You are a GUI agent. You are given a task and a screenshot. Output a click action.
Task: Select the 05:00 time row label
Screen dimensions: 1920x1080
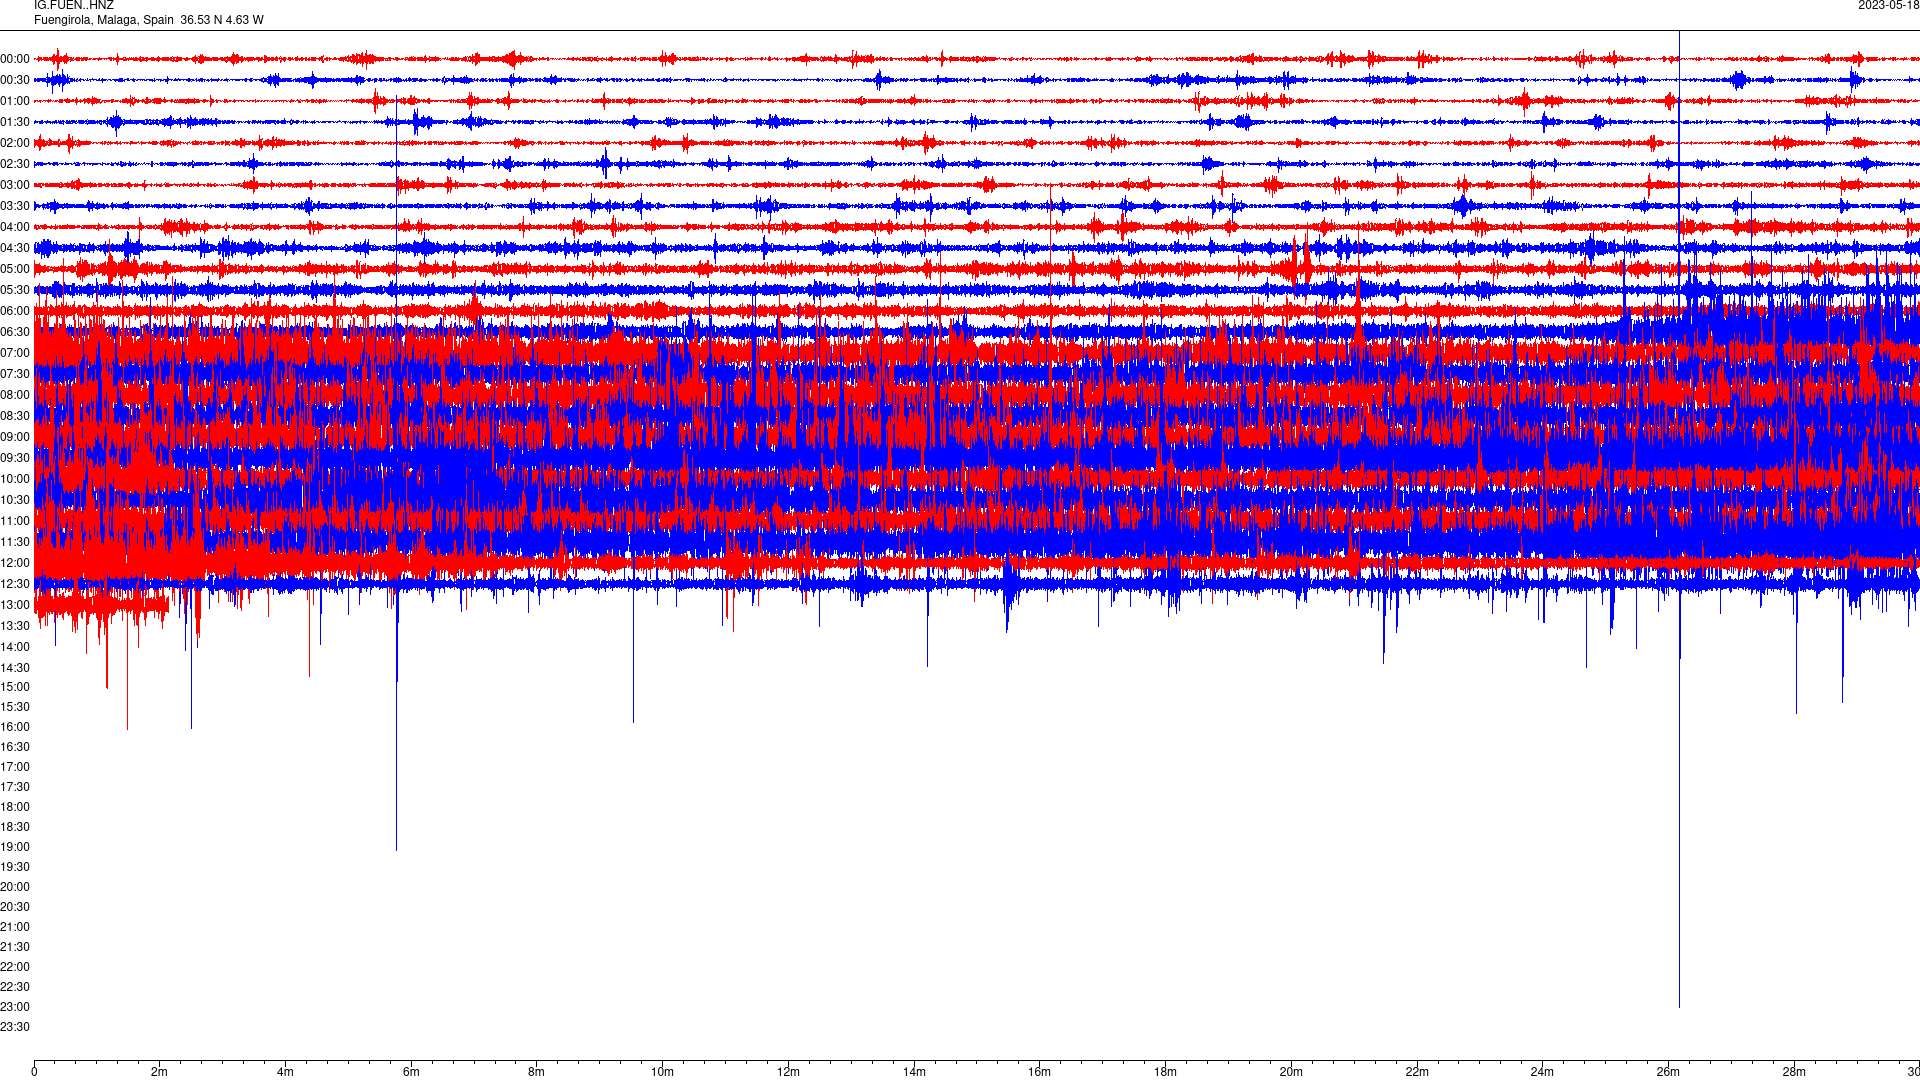pos(15,269)
